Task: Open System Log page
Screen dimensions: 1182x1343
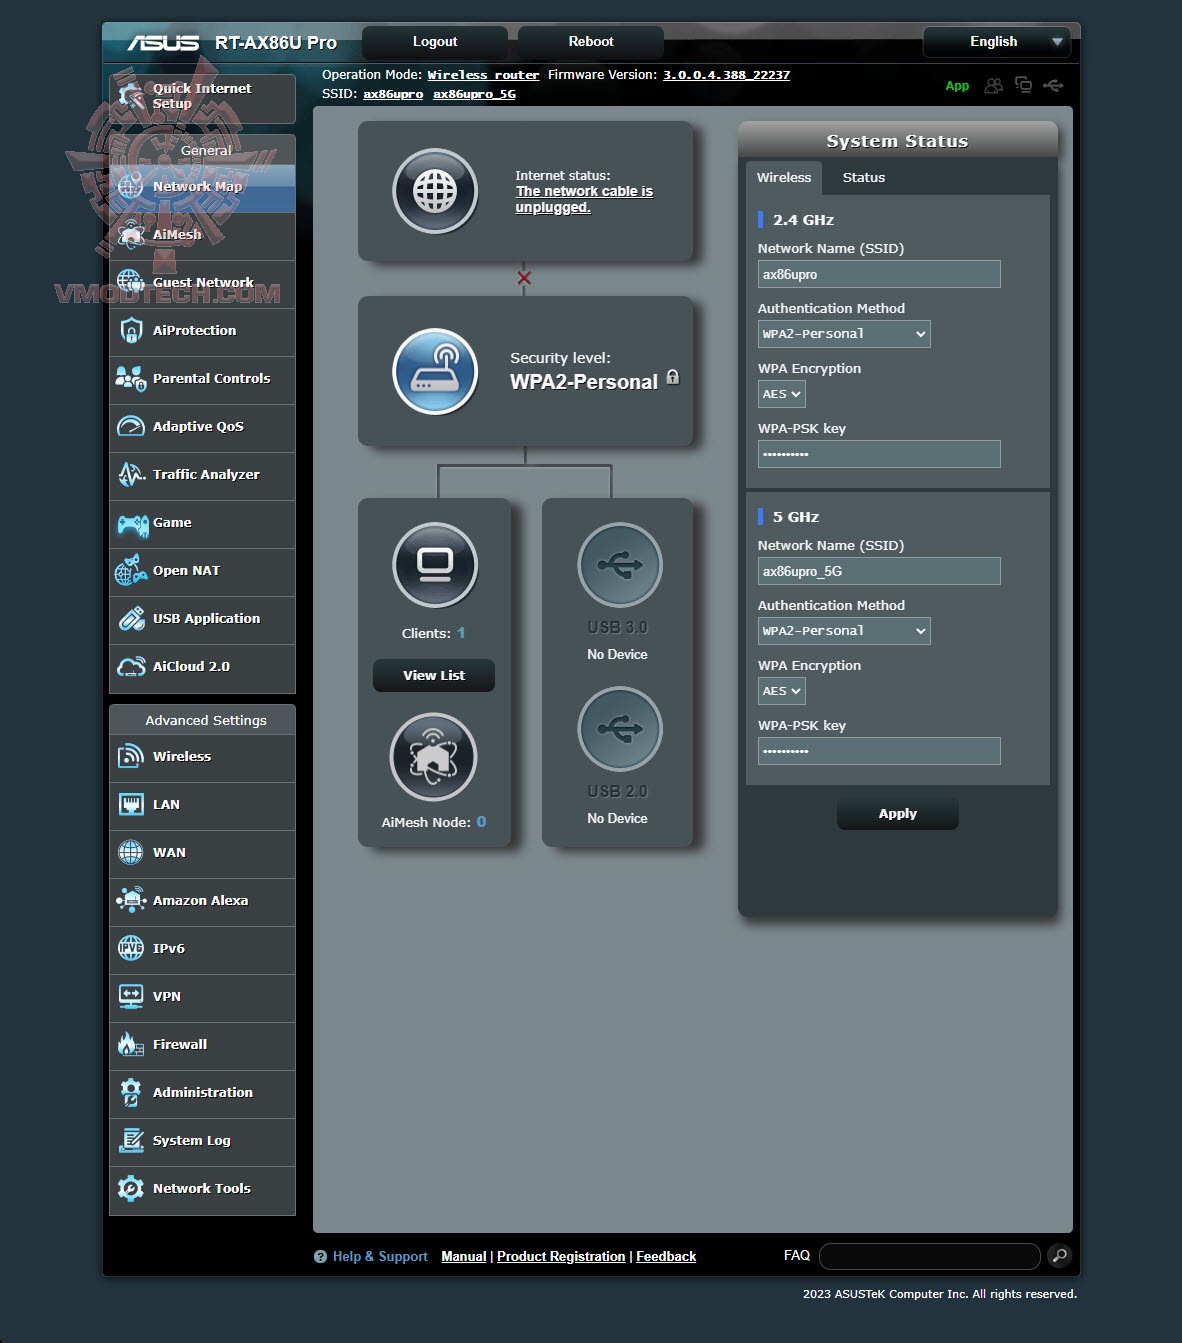Action: (202, 1141)
